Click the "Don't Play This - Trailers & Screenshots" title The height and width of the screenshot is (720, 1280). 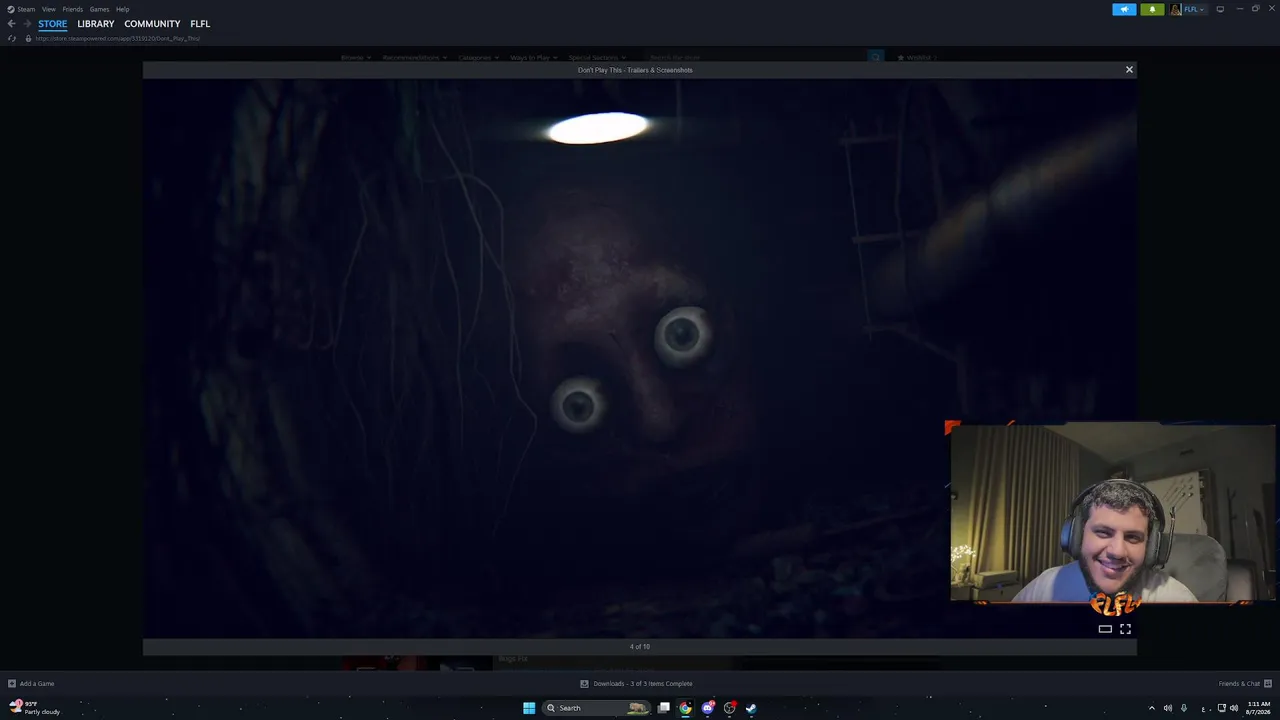pos(635,70)
